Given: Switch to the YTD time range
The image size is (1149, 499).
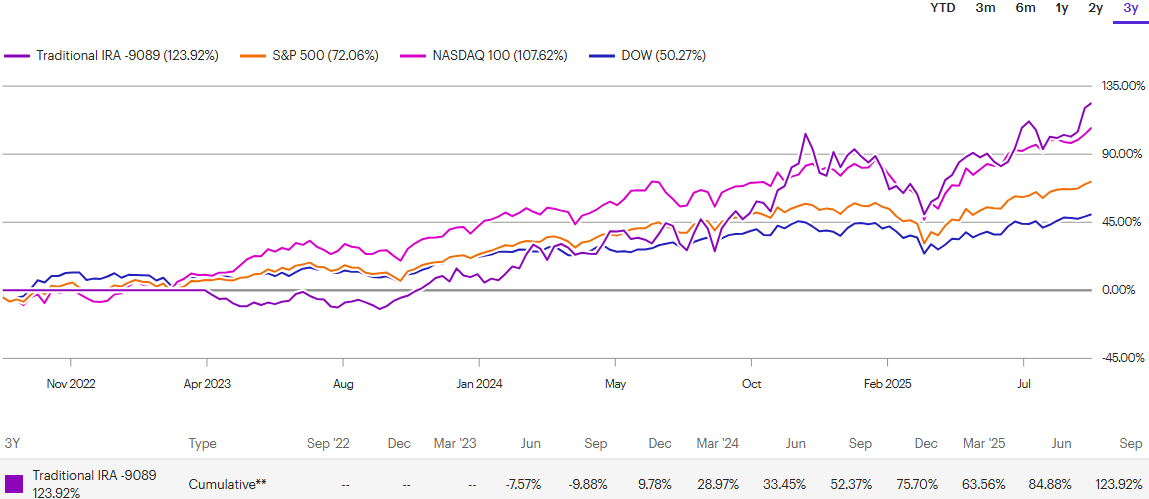Looking at the screenshot, I should point(942,8).
